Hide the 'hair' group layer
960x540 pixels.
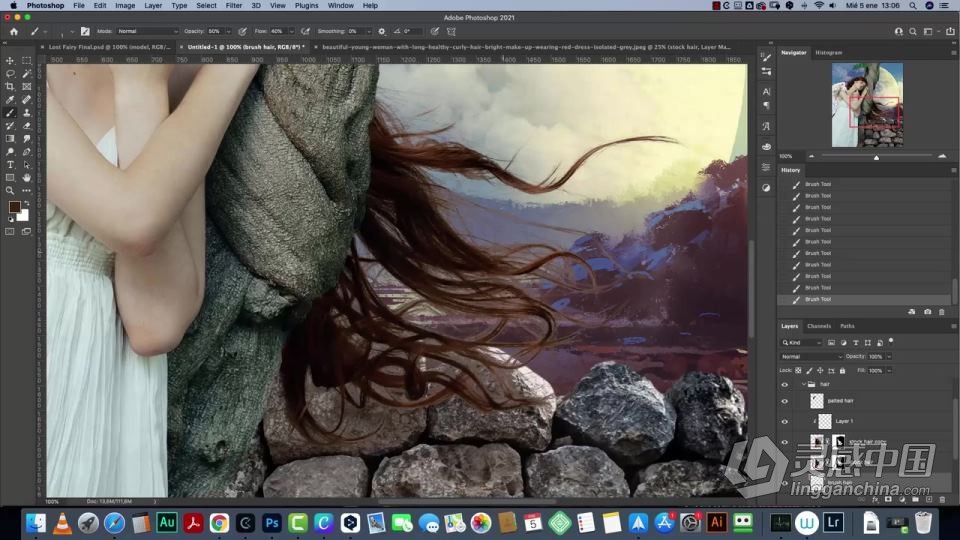784,384
